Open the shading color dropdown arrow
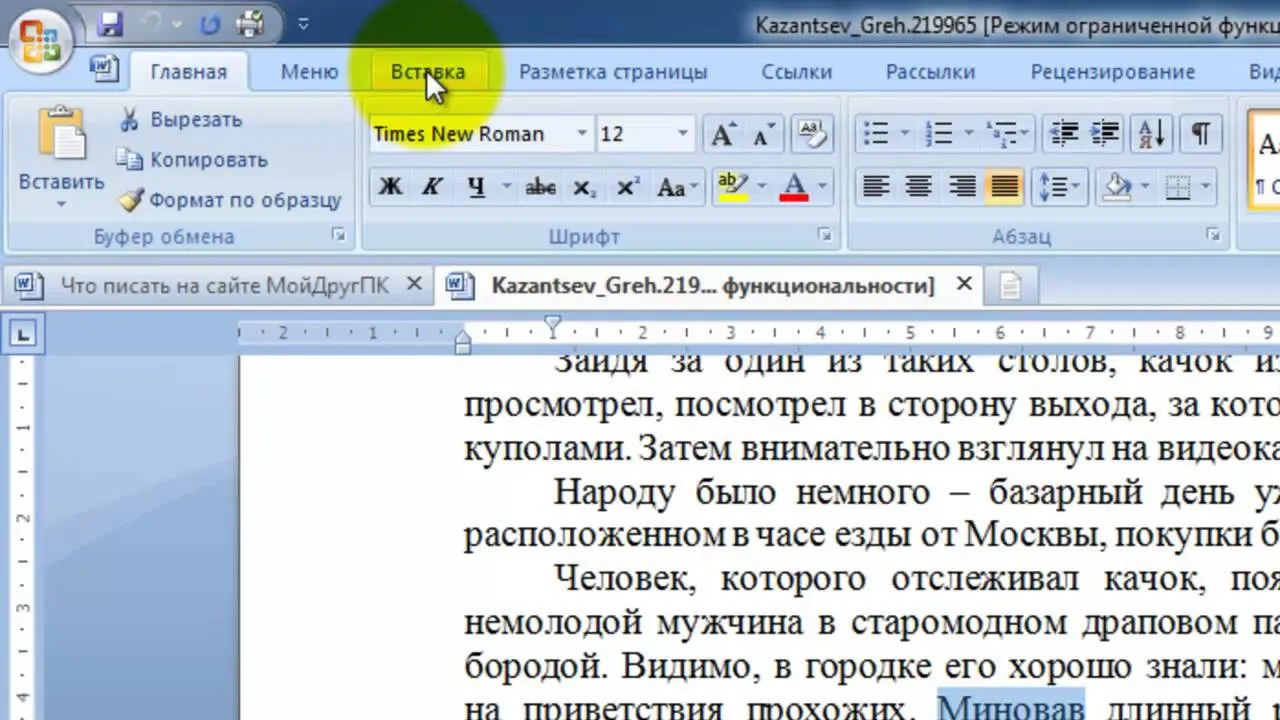The width and height of the screenshot is (1280, 720). (1146, 187)
